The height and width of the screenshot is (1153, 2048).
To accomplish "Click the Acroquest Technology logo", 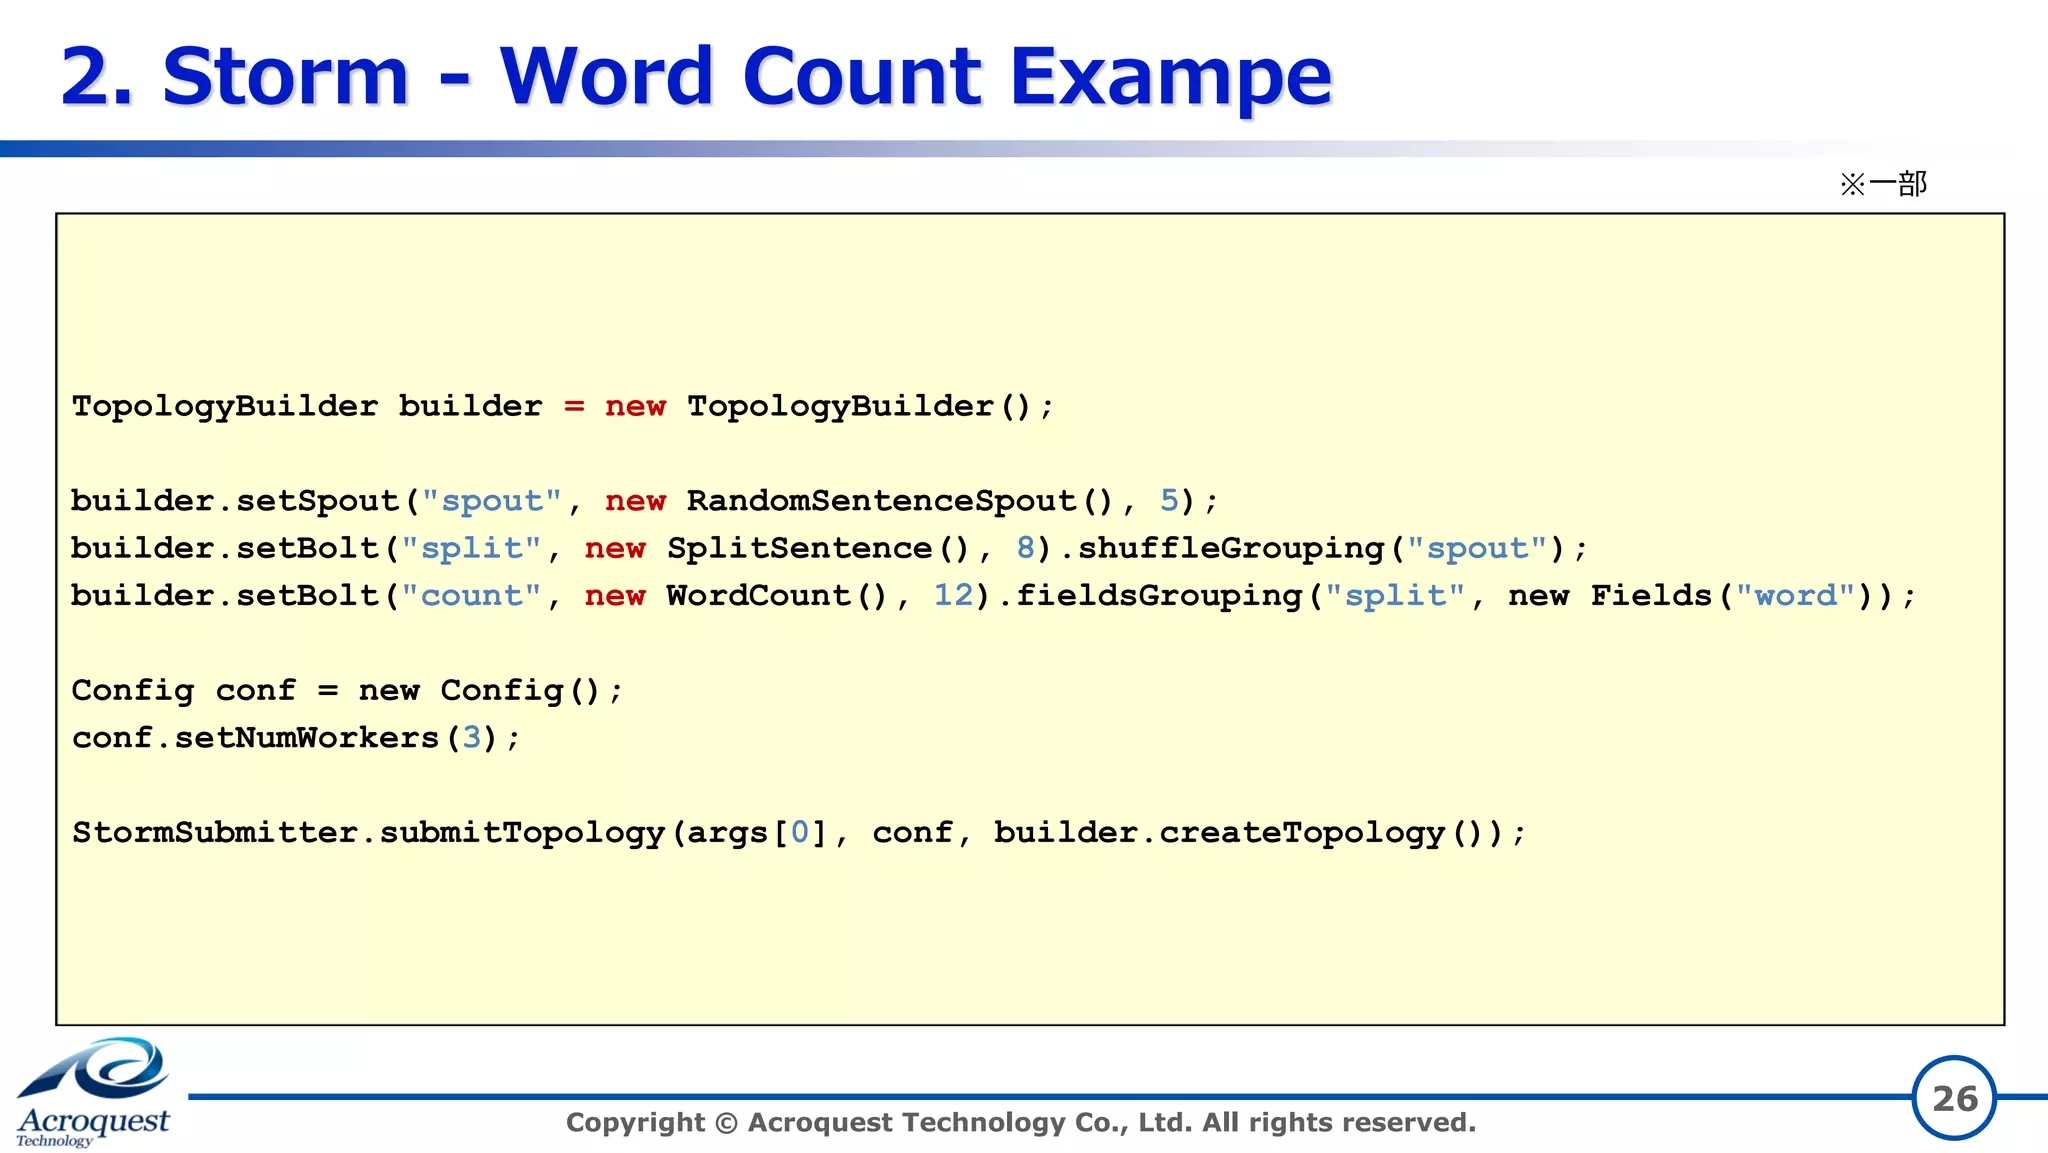I will point(93,1091).
